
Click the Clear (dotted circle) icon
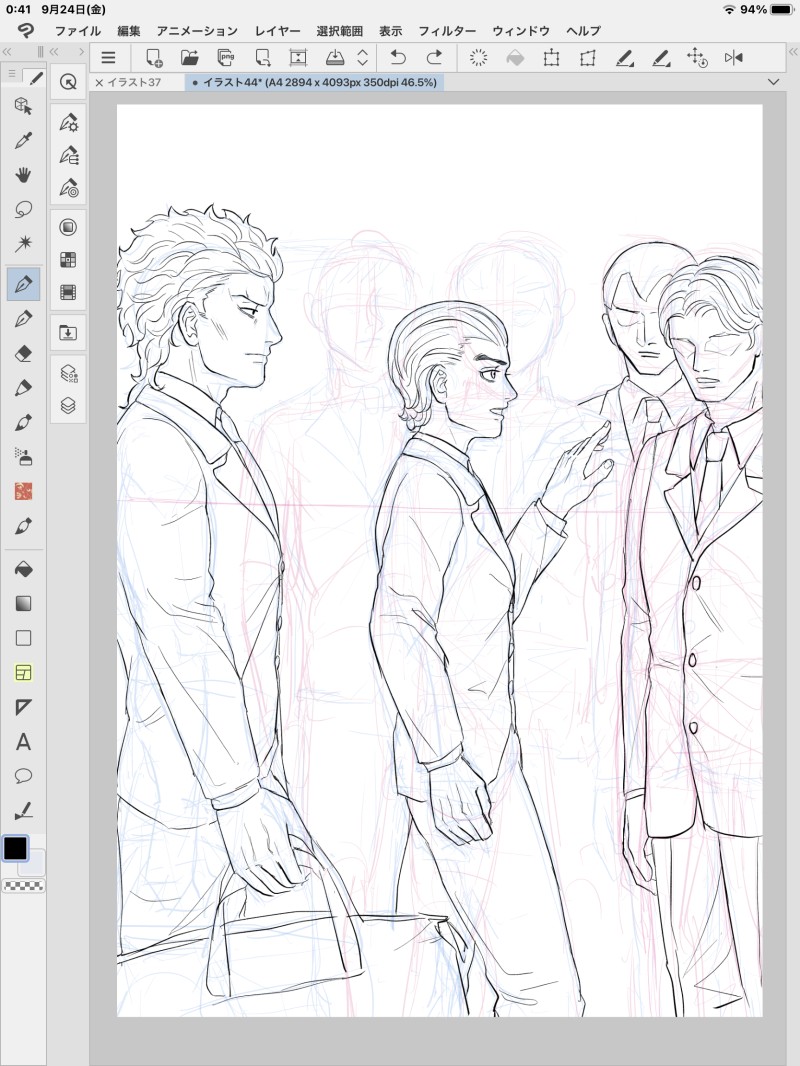[x=479, y=58]
